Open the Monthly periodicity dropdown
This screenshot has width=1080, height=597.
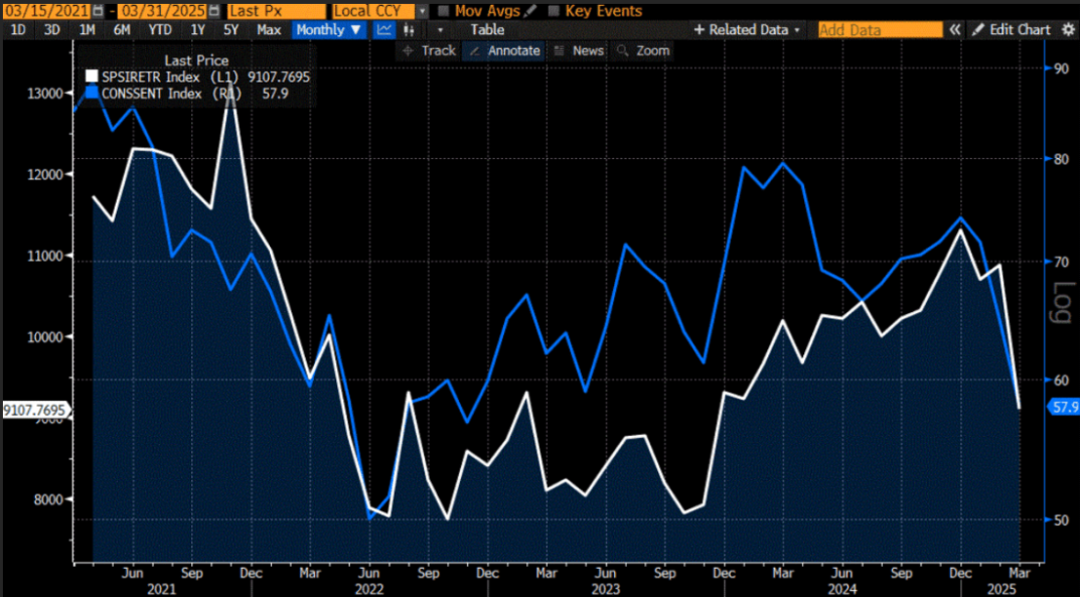(x=329, y=30)
